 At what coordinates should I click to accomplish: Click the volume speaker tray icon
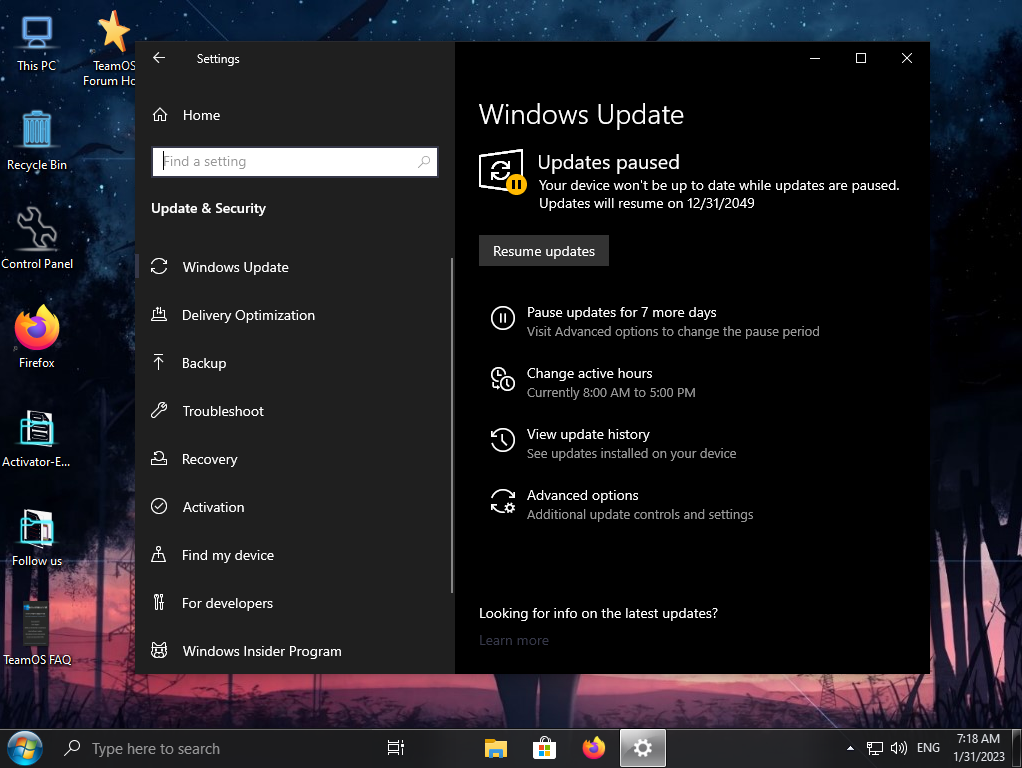[899, 748]
